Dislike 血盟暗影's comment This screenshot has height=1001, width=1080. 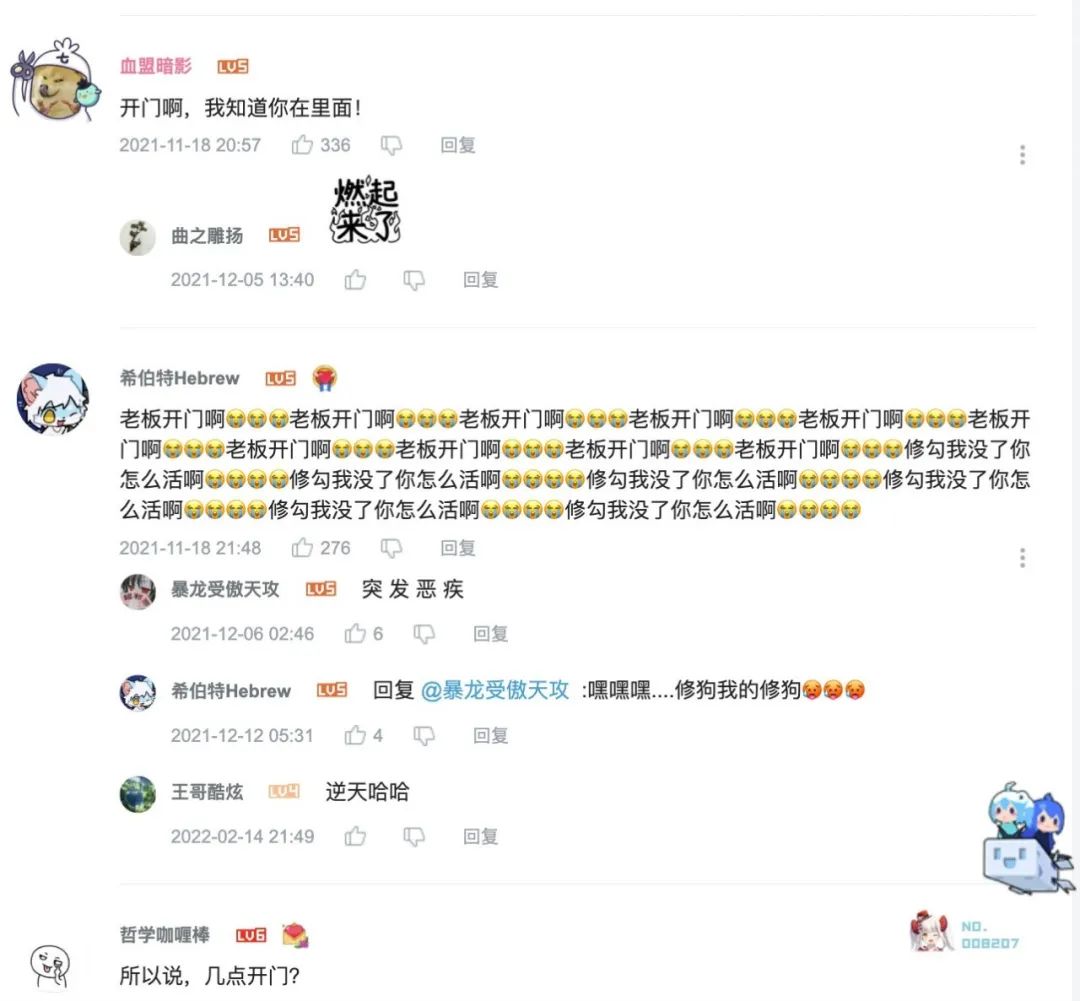click(x=391, y=145)
